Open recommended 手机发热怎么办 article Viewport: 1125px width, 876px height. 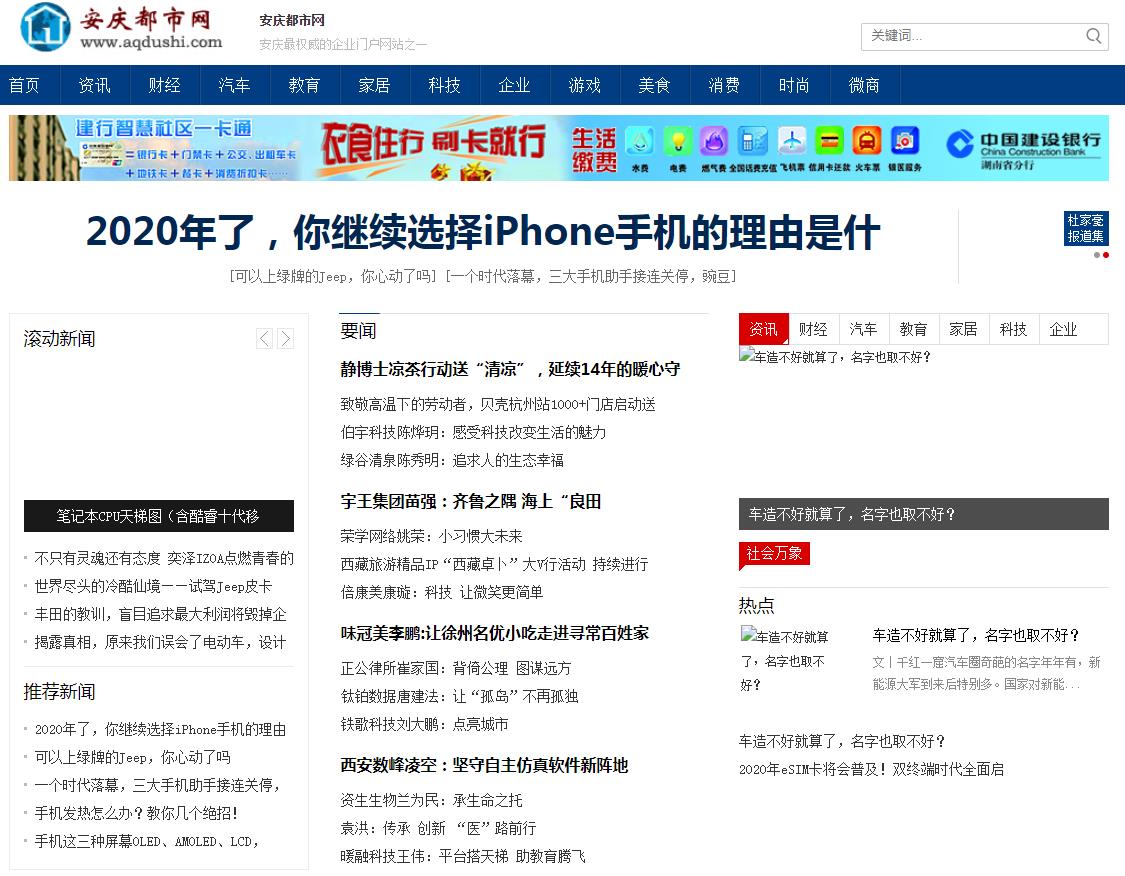click(x=136, y=813)
